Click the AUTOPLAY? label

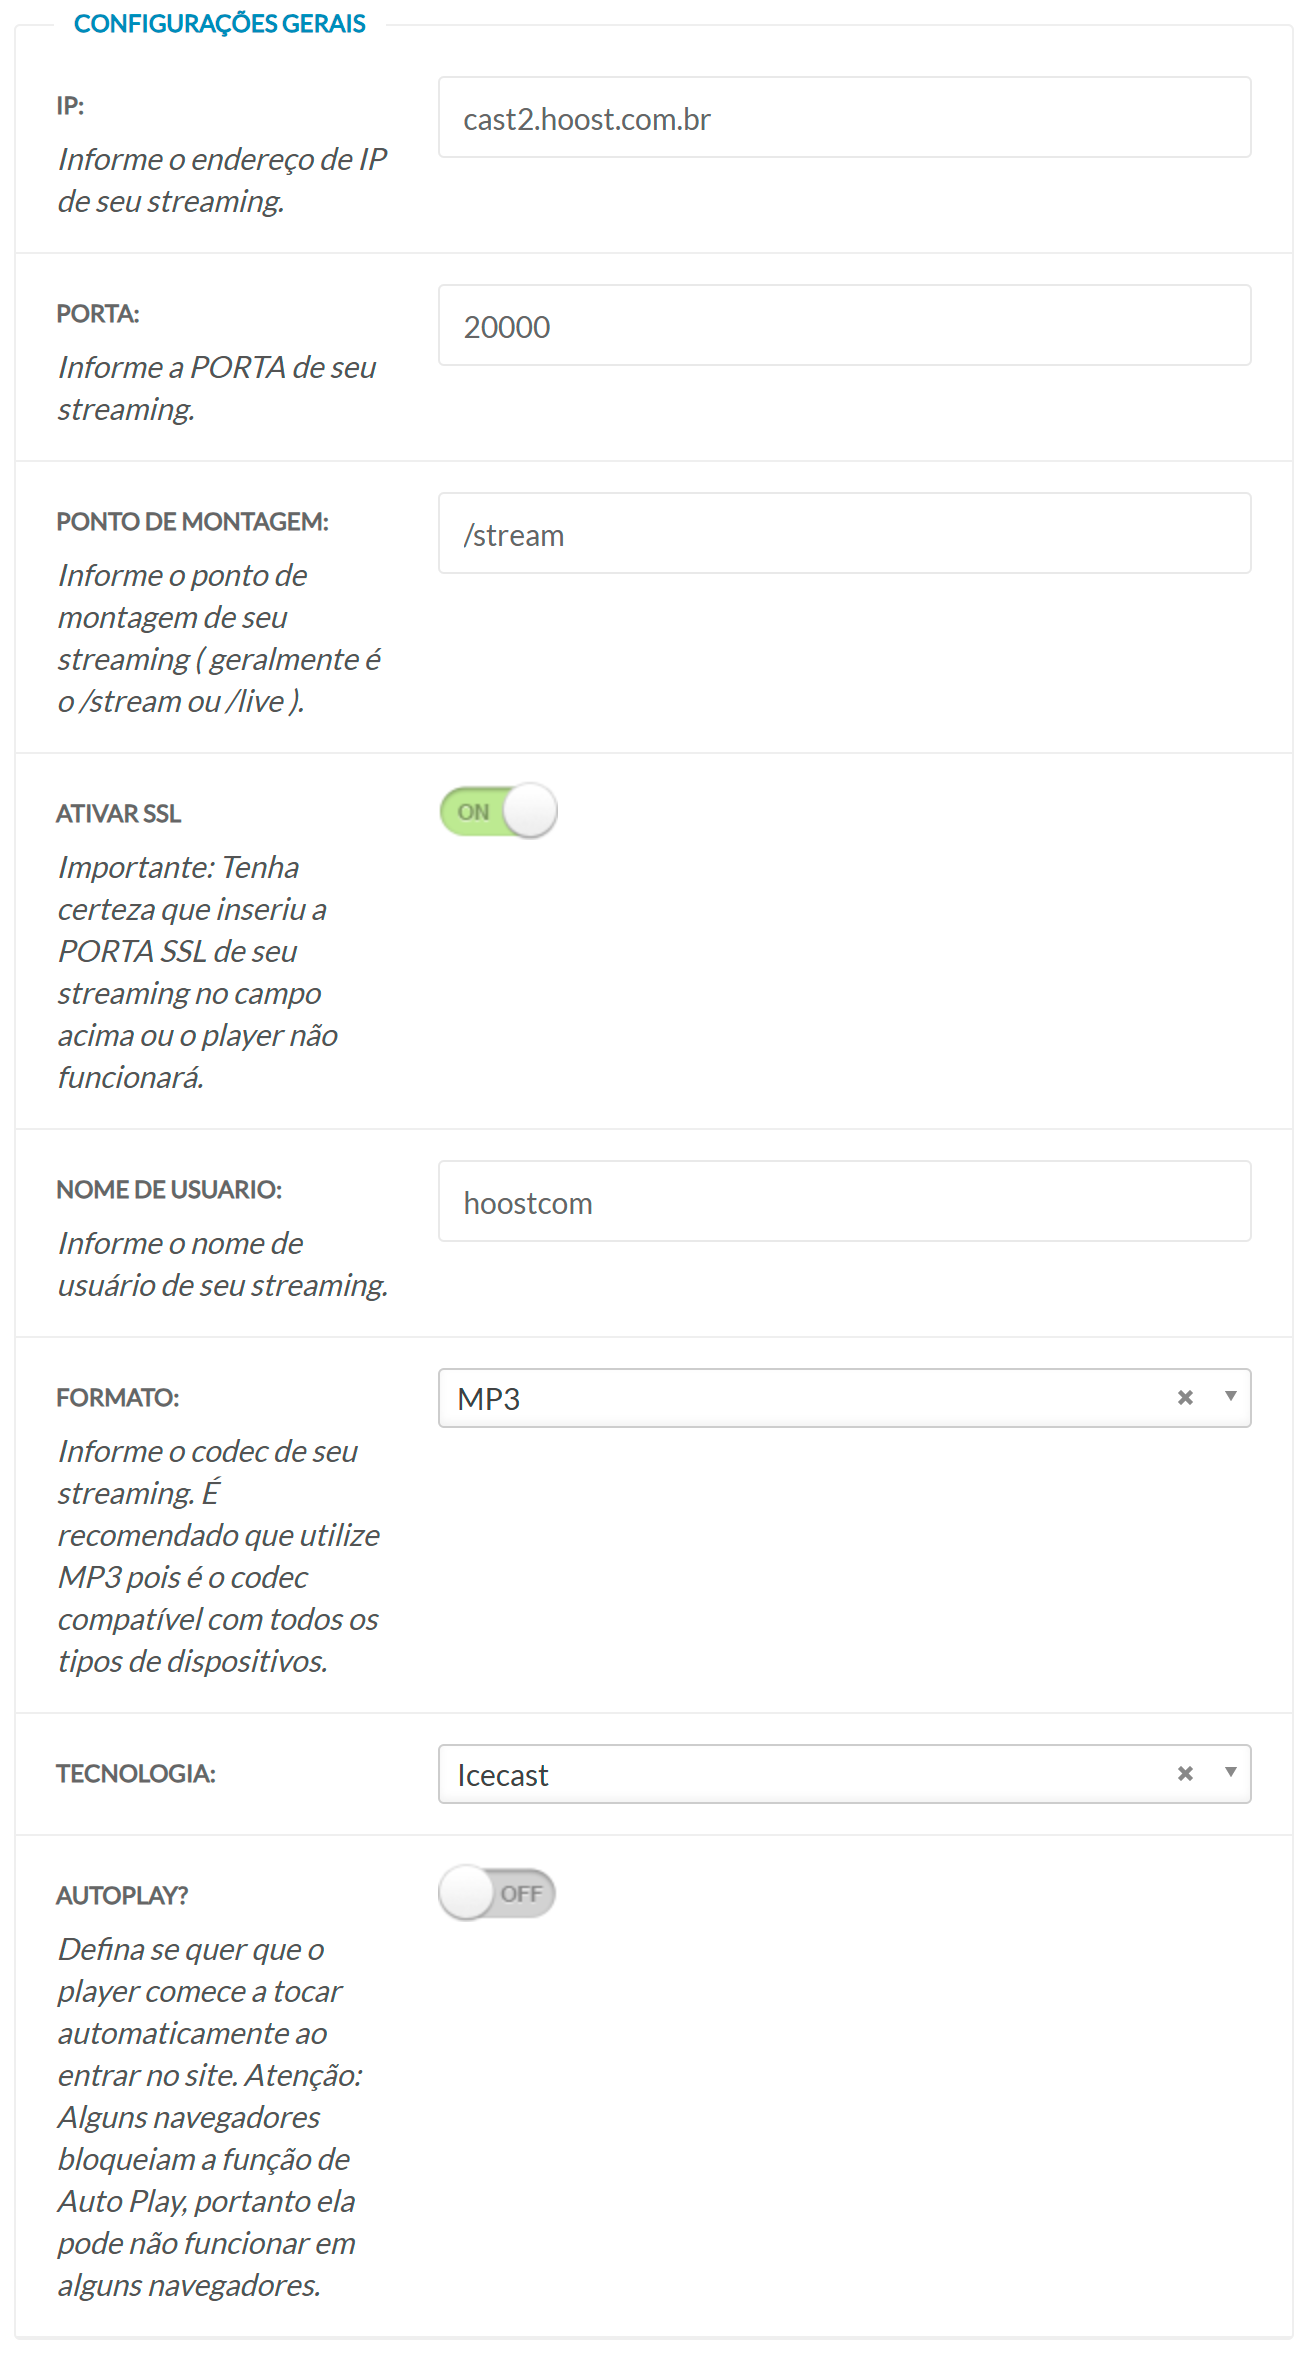(x=122, y=1896)
